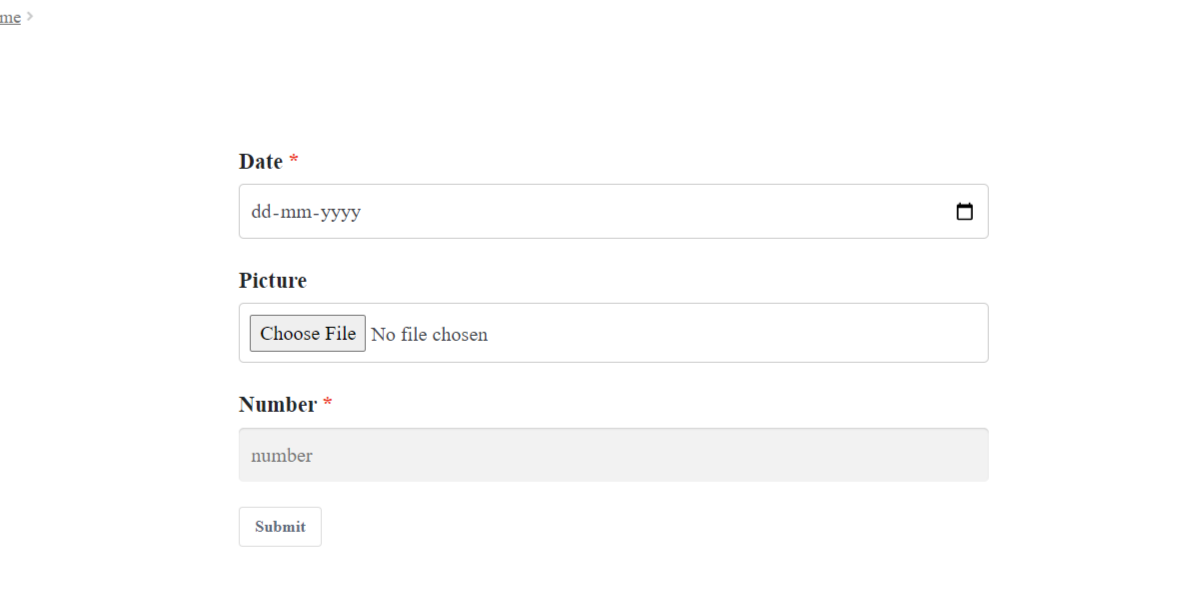Select the "mm" month segment in Date field
Viewport: 1192px width, 609px height.
[x=293, y=211]
